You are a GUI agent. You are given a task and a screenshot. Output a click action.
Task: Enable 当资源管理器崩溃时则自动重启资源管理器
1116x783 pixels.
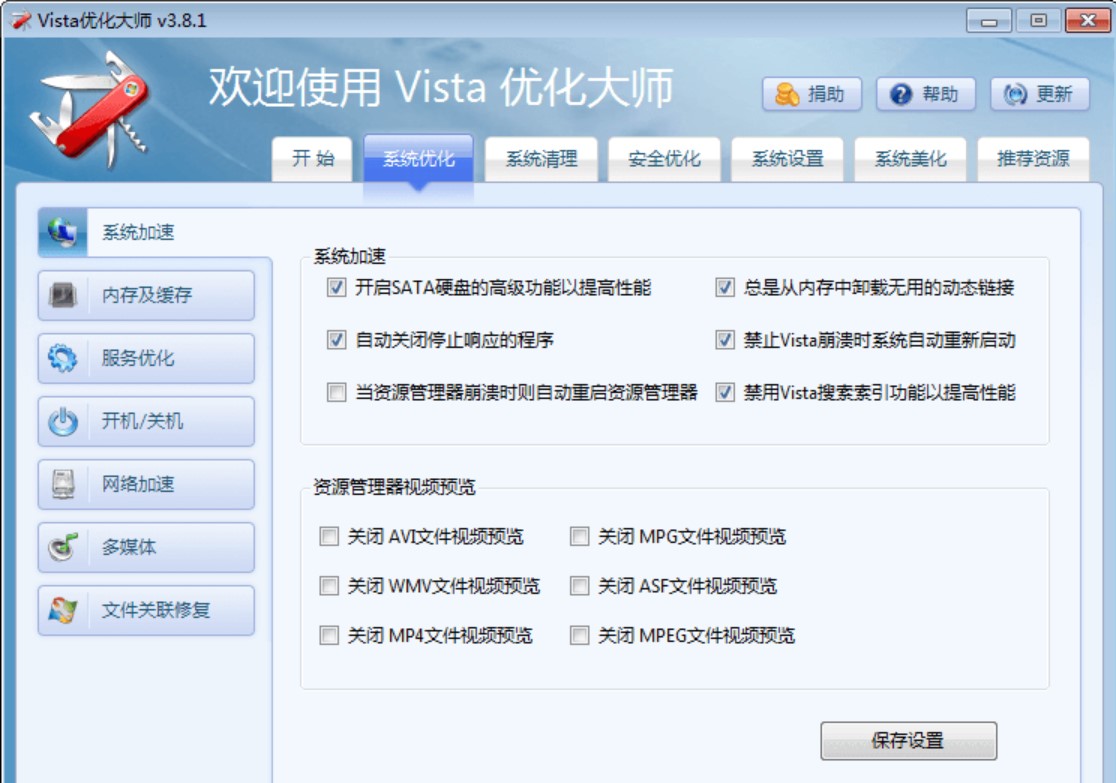[x=336, y=392]
